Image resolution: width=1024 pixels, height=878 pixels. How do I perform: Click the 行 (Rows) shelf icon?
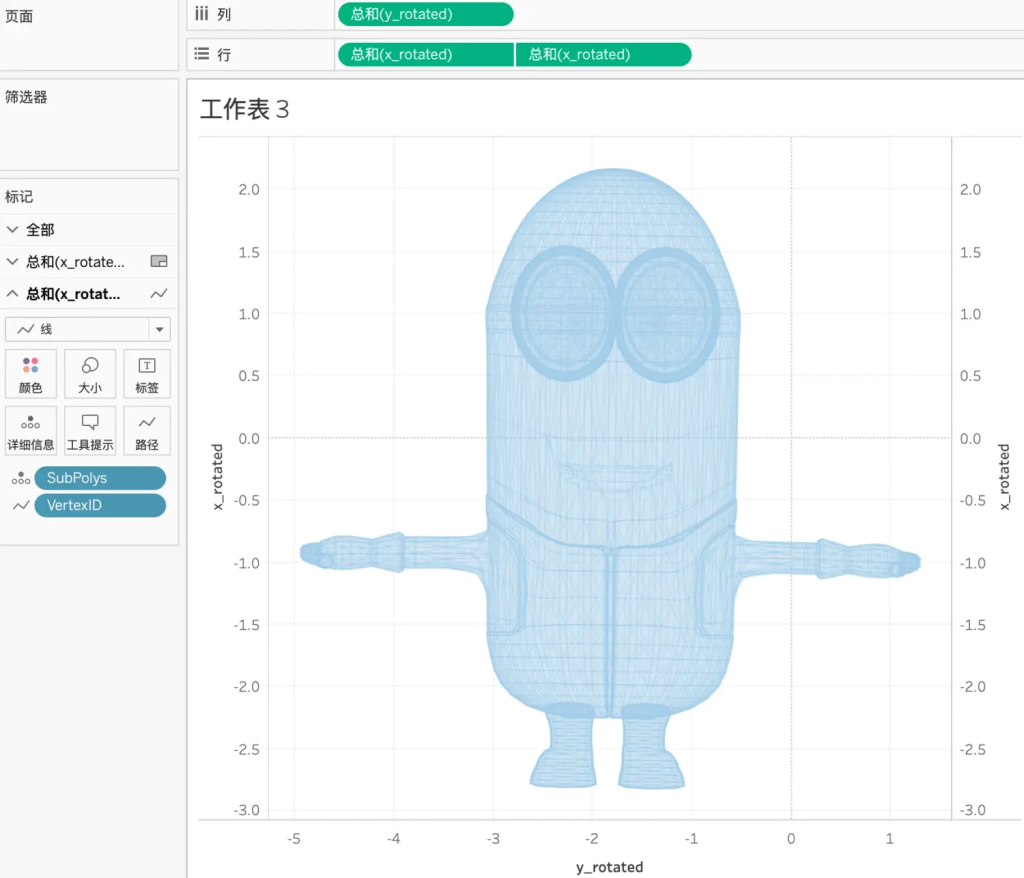[202, 54]
